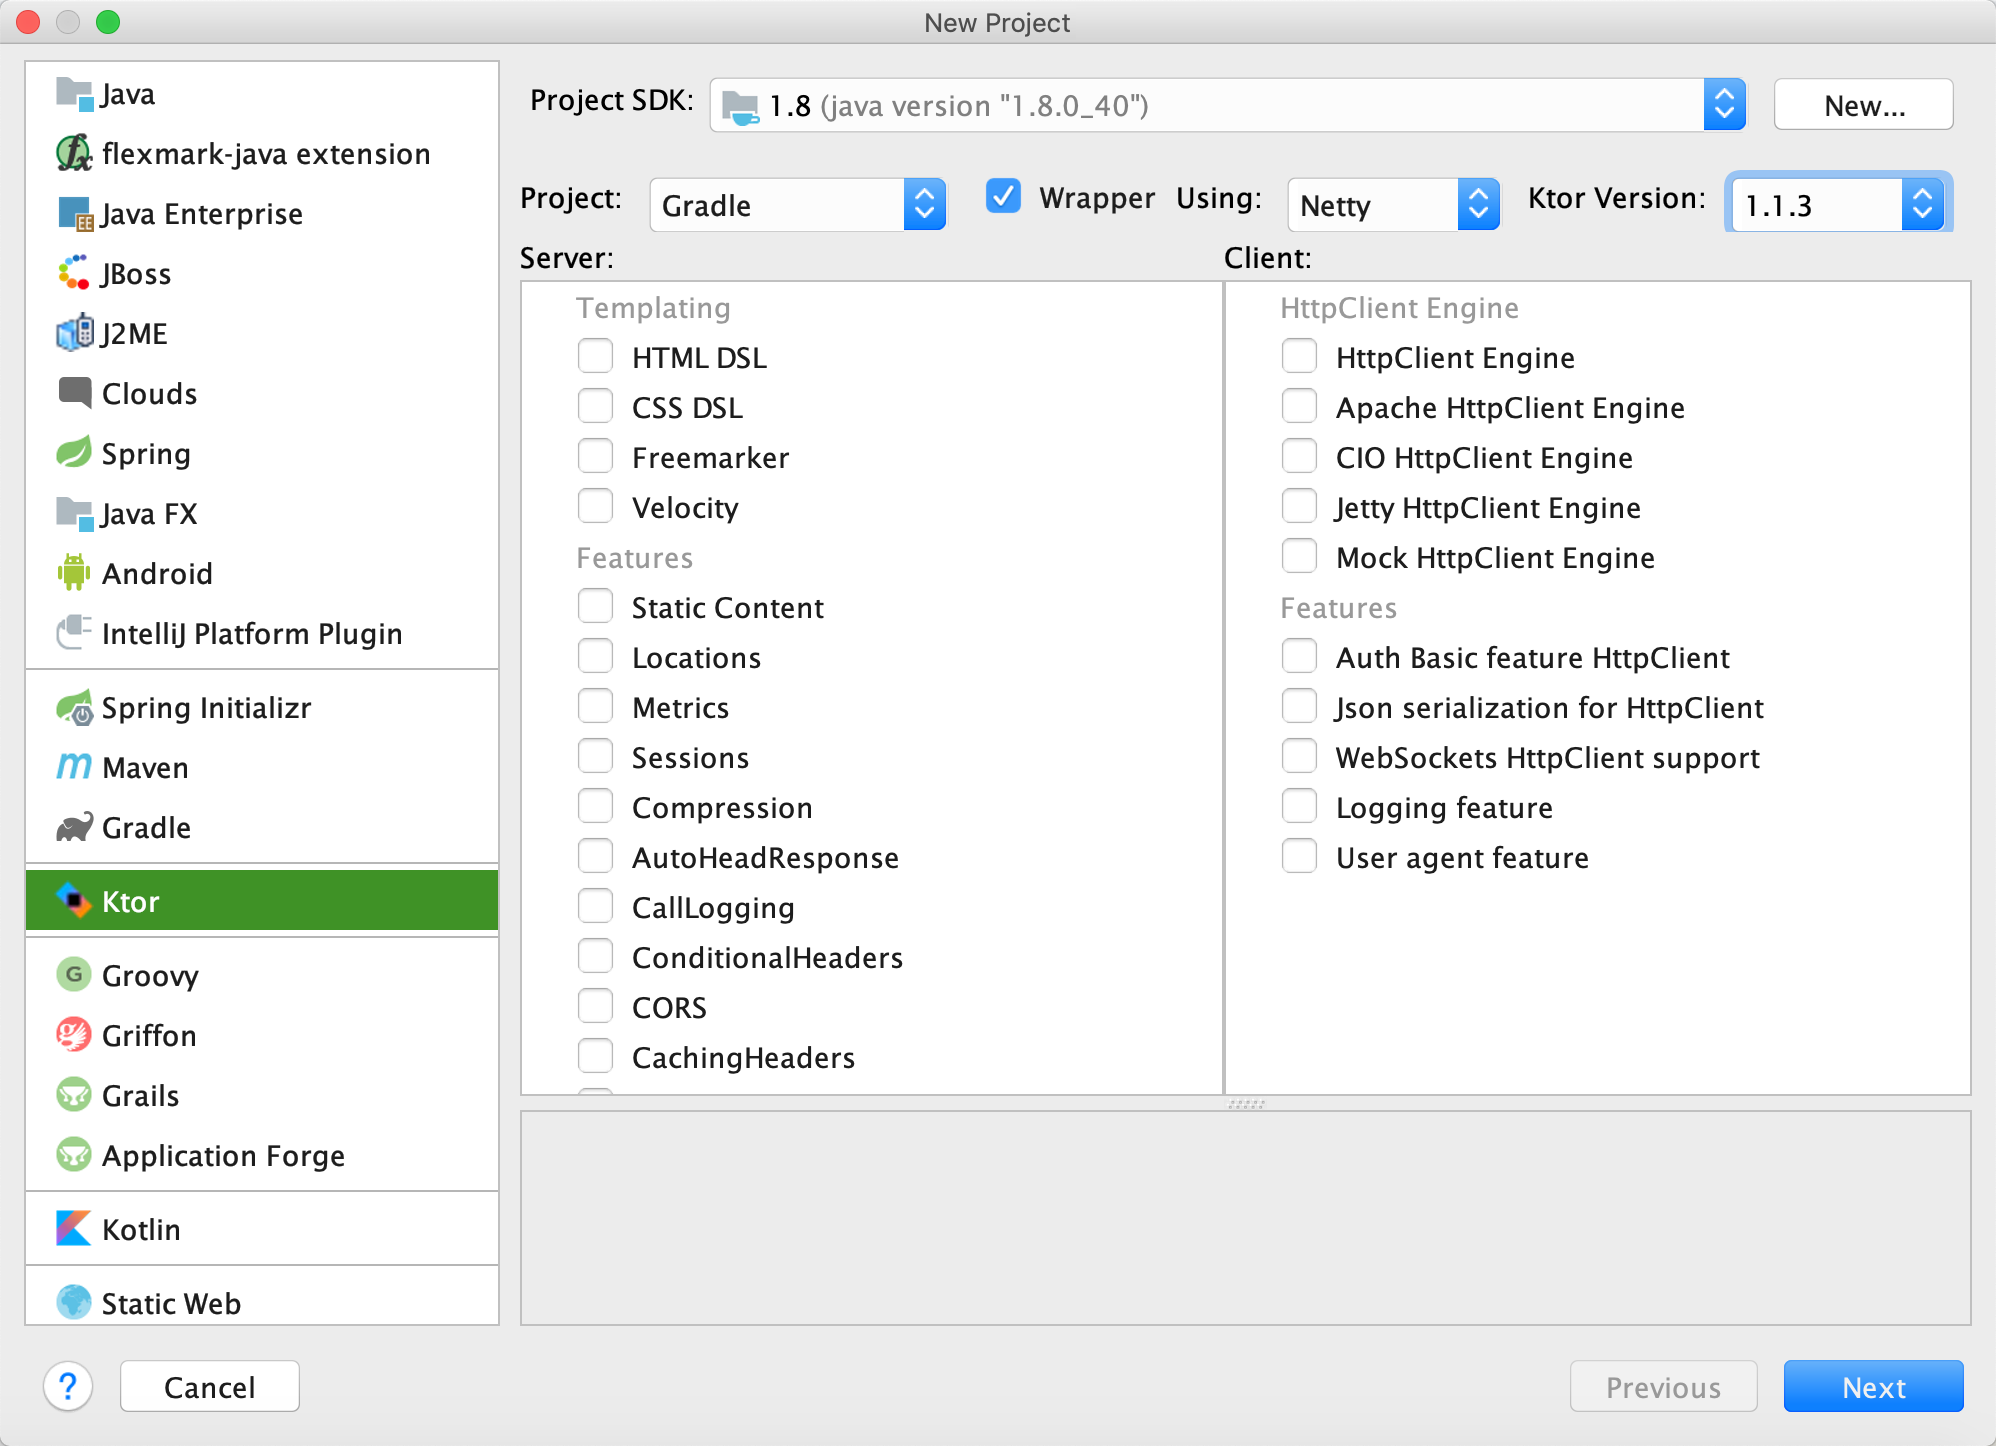Image resolution: width=1996 pixels, height=1446 pixels.
Task: Check the Logging feature option
Action: point(1300,806)
